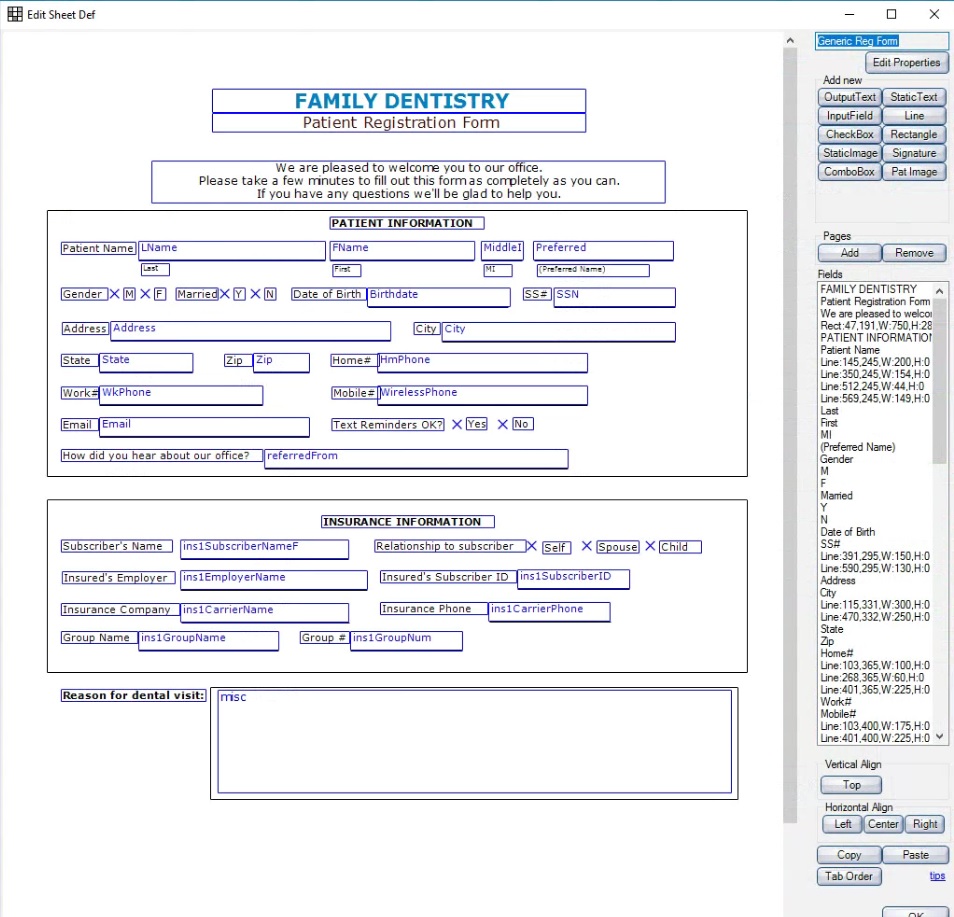Toggle the Gender F checkbox
The height and width of the screenshot is (917, 954).
145,295
